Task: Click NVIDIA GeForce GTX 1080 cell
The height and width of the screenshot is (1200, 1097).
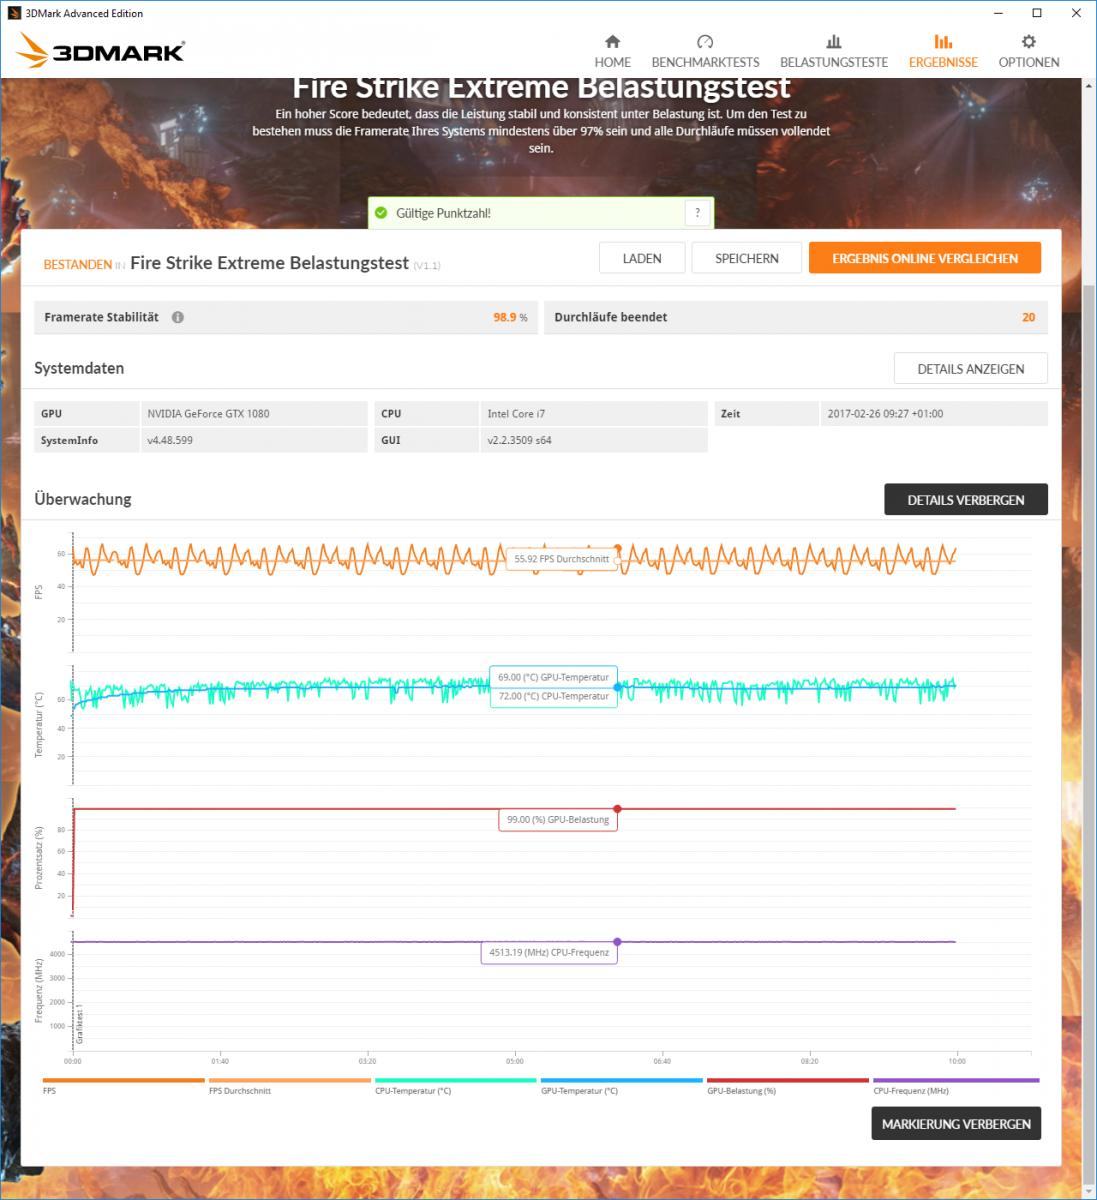Action: (254, 414)
